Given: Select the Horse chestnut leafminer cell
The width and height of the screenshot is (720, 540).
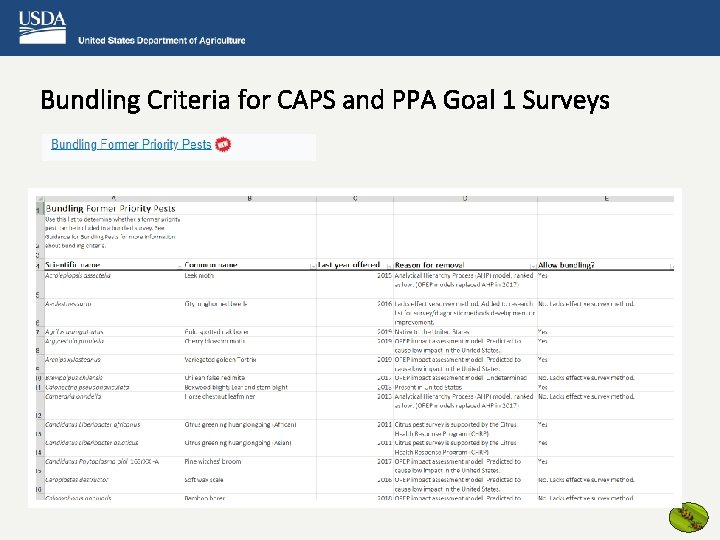Looking at the screenshot, I should [249, 405].
